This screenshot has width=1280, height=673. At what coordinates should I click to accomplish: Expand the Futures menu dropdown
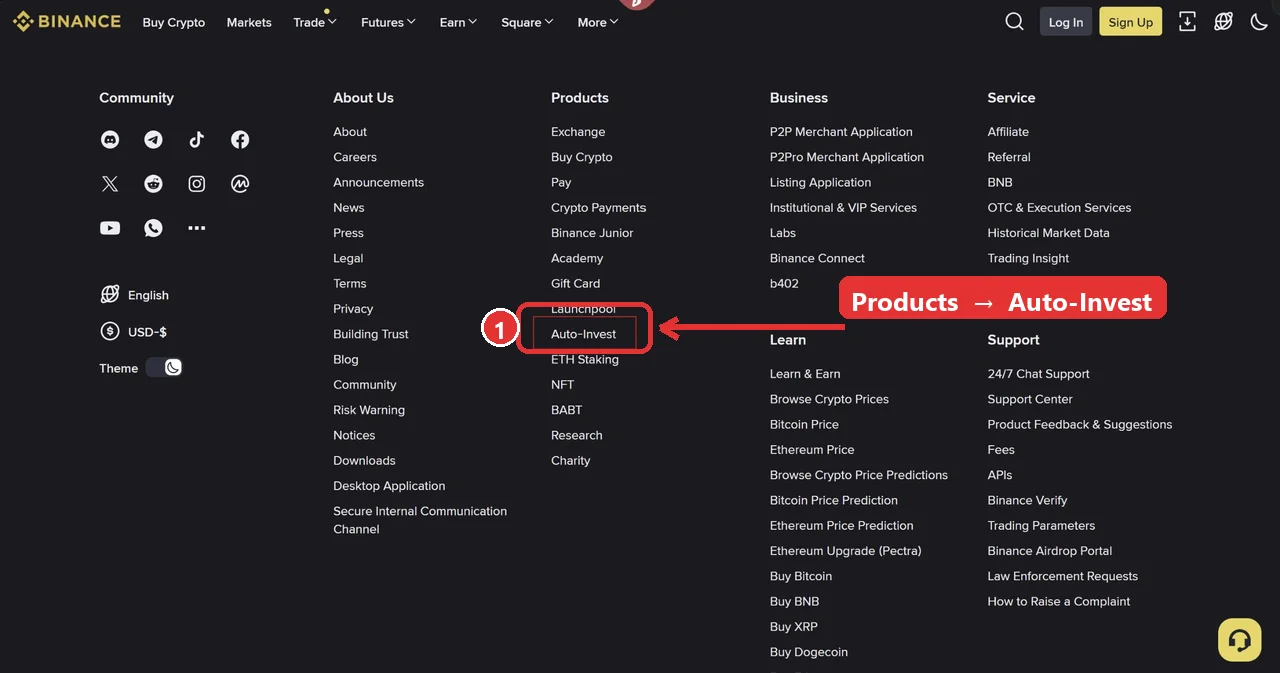388,22
